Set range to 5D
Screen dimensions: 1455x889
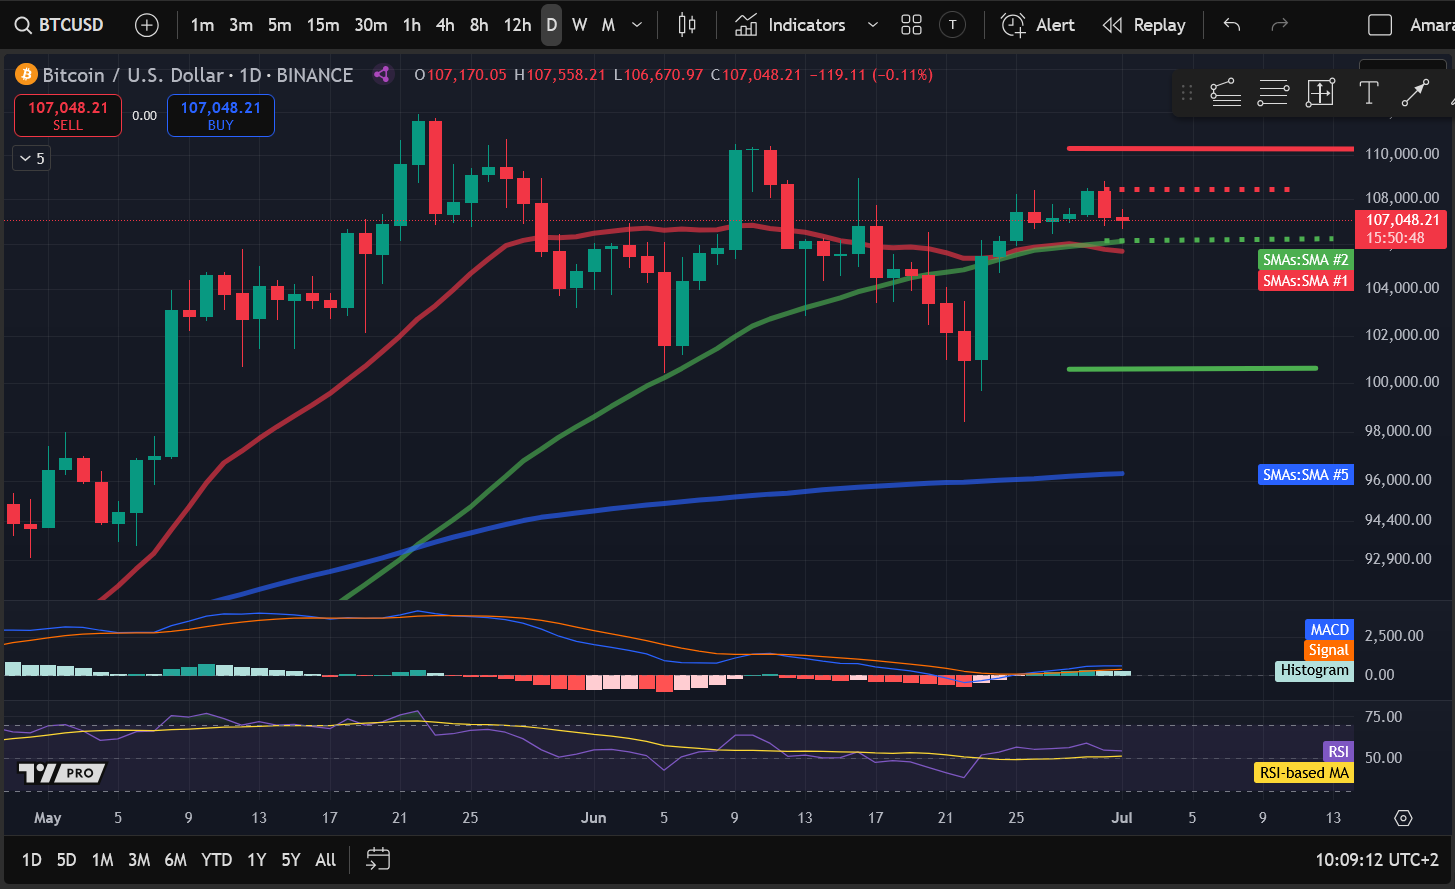[66, 859]
